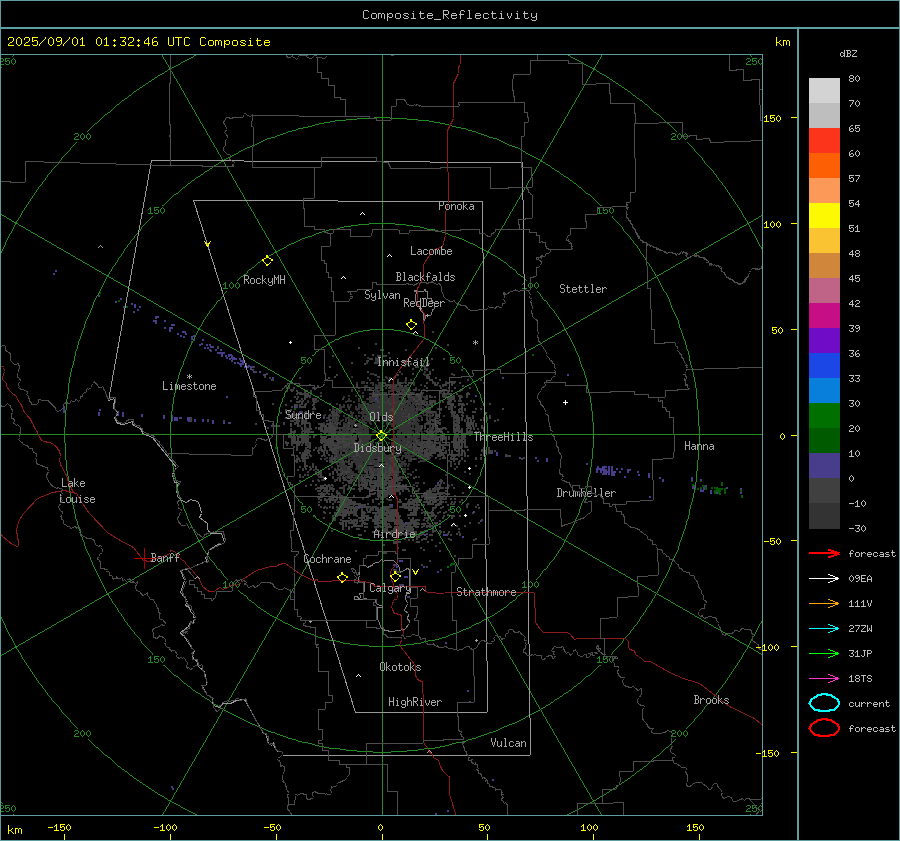
Task: Click the red forecast arrow in the legend
Action: tap(824, 553)
